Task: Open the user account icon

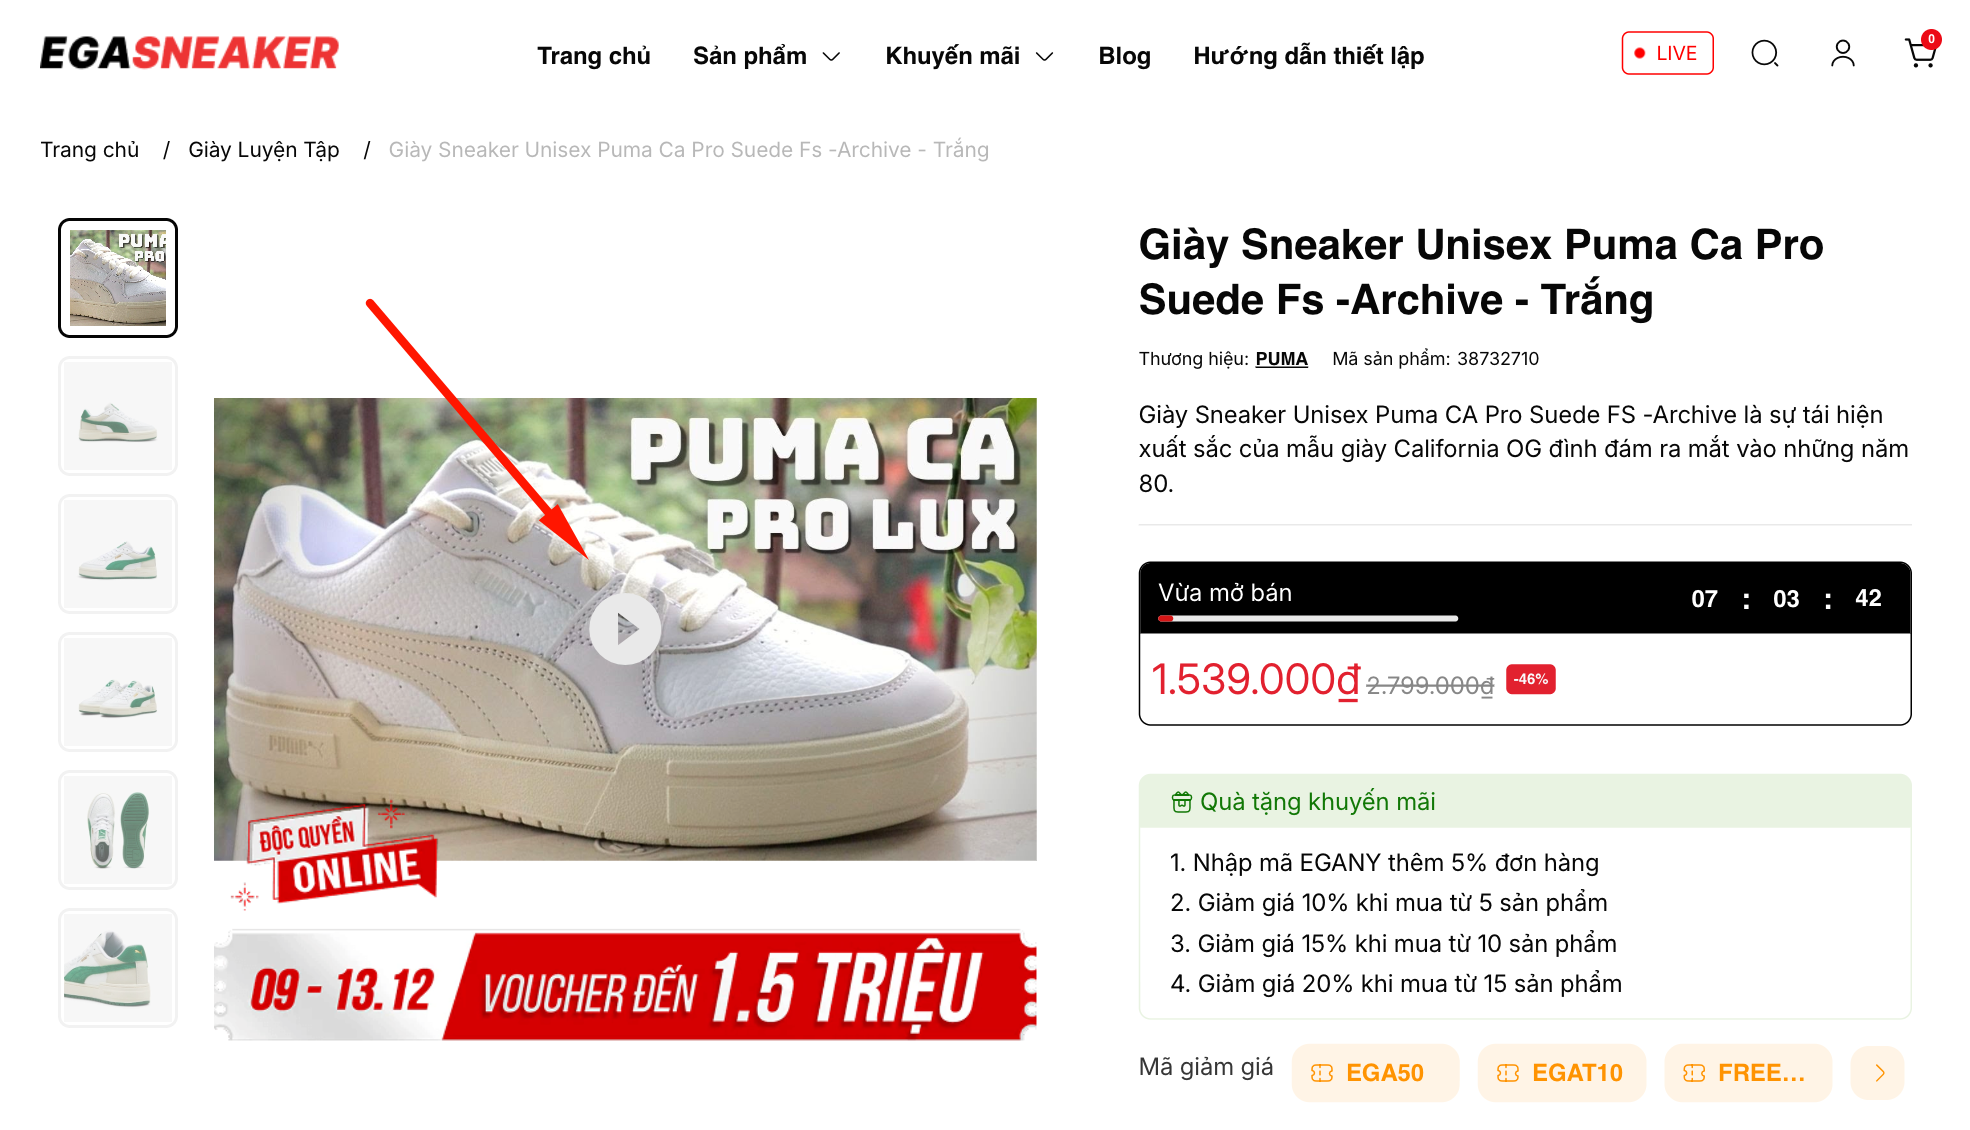Action: 1842,53
